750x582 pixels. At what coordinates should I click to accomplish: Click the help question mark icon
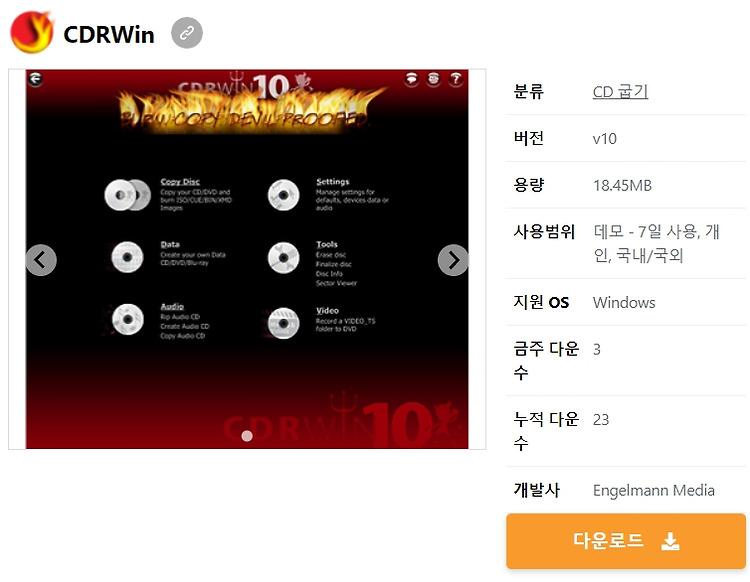click(x=456, y=79)
